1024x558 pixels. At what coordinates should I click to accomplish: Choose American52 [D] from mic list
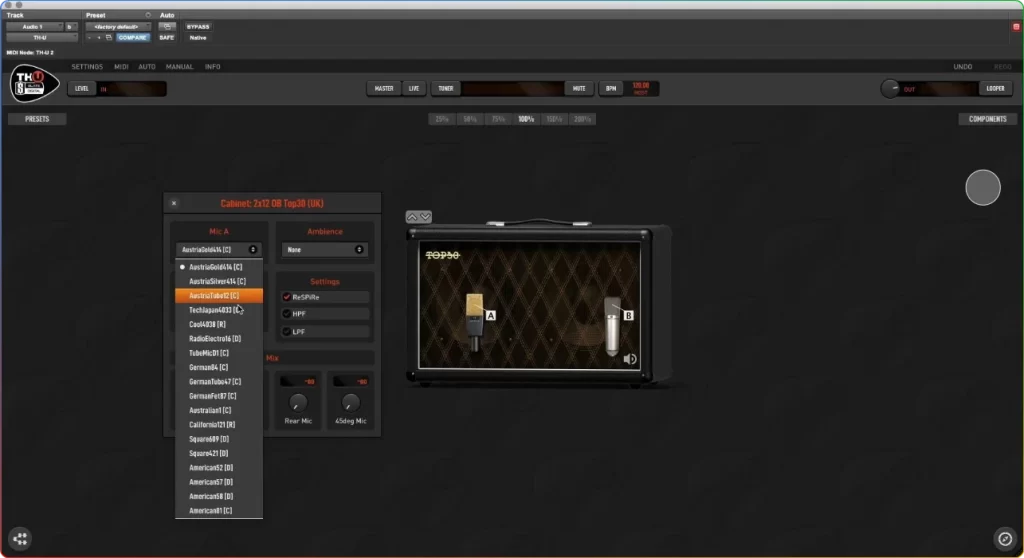pos(219,468)
